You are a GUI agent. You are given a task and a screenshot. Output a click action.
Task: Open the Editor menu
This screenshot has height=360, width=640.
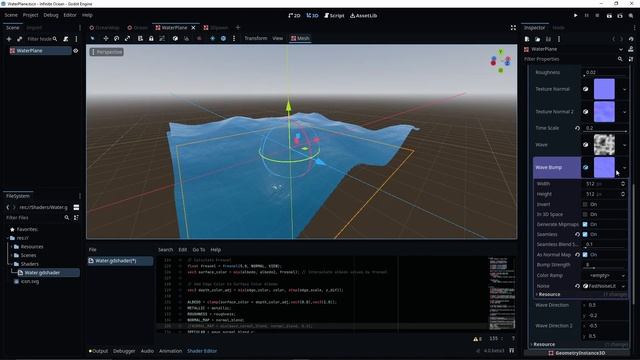70,15
